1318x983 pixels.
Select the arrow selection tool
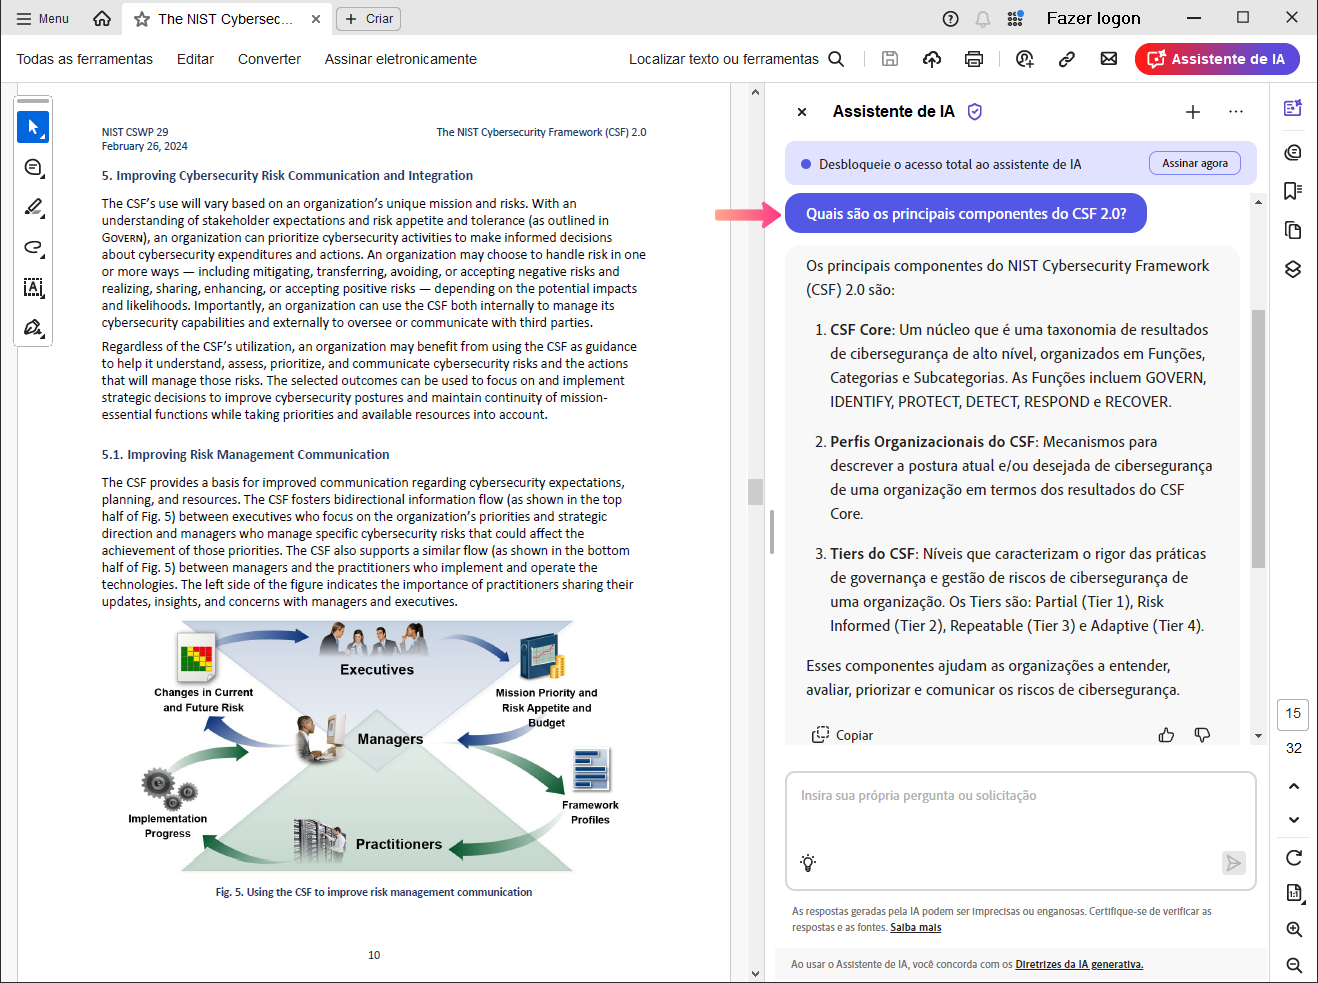click(x=33, y=127)
